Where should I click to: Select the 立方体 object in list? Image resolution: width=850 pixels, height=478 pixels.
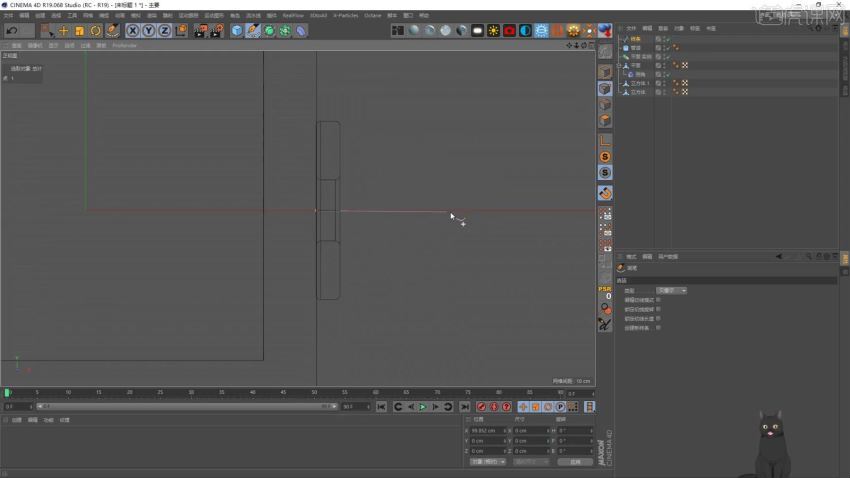pyautogui.click(x=638, y=92)
